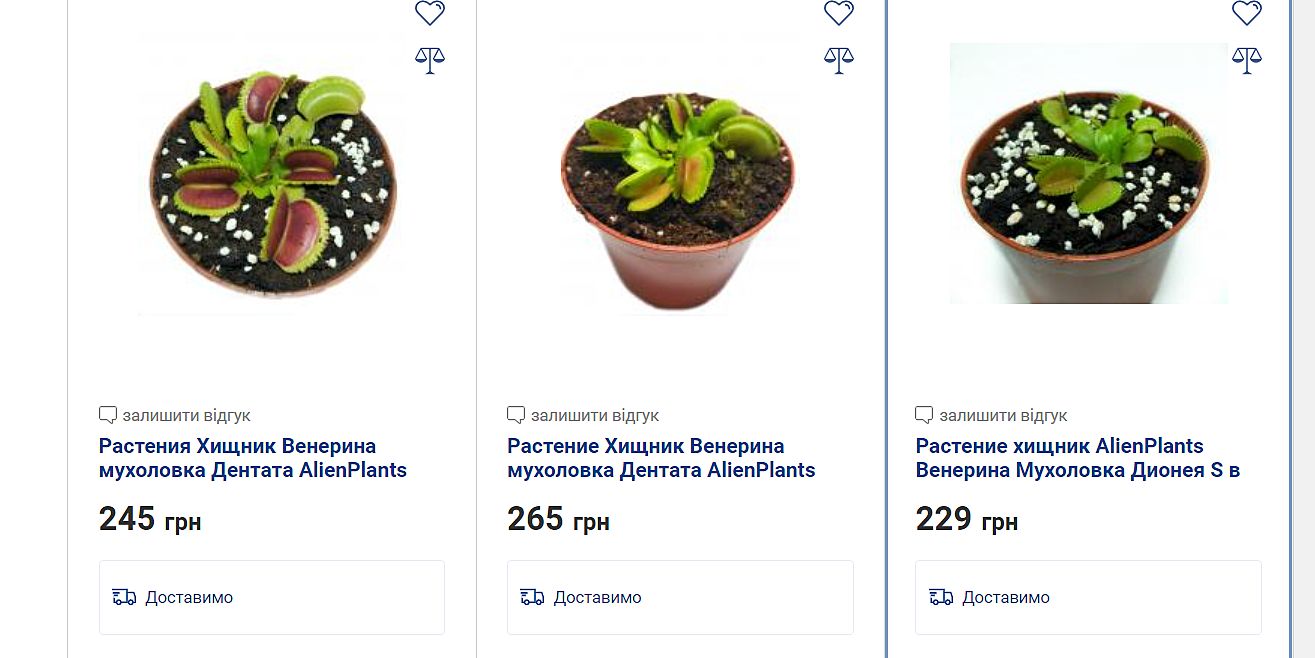Click the delivery truck icon under 265 грн
The image size is (1315, 658).
click(x=532, y=597)
